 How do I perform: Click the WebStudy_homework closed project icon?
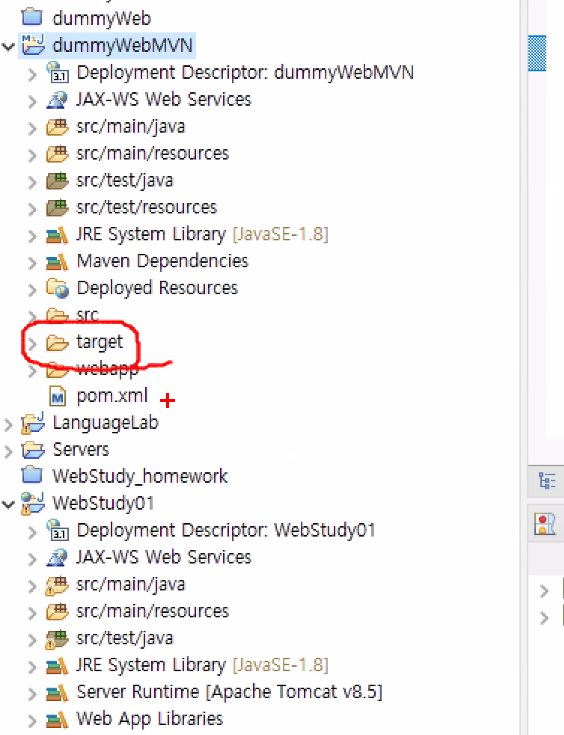point(32,476)
